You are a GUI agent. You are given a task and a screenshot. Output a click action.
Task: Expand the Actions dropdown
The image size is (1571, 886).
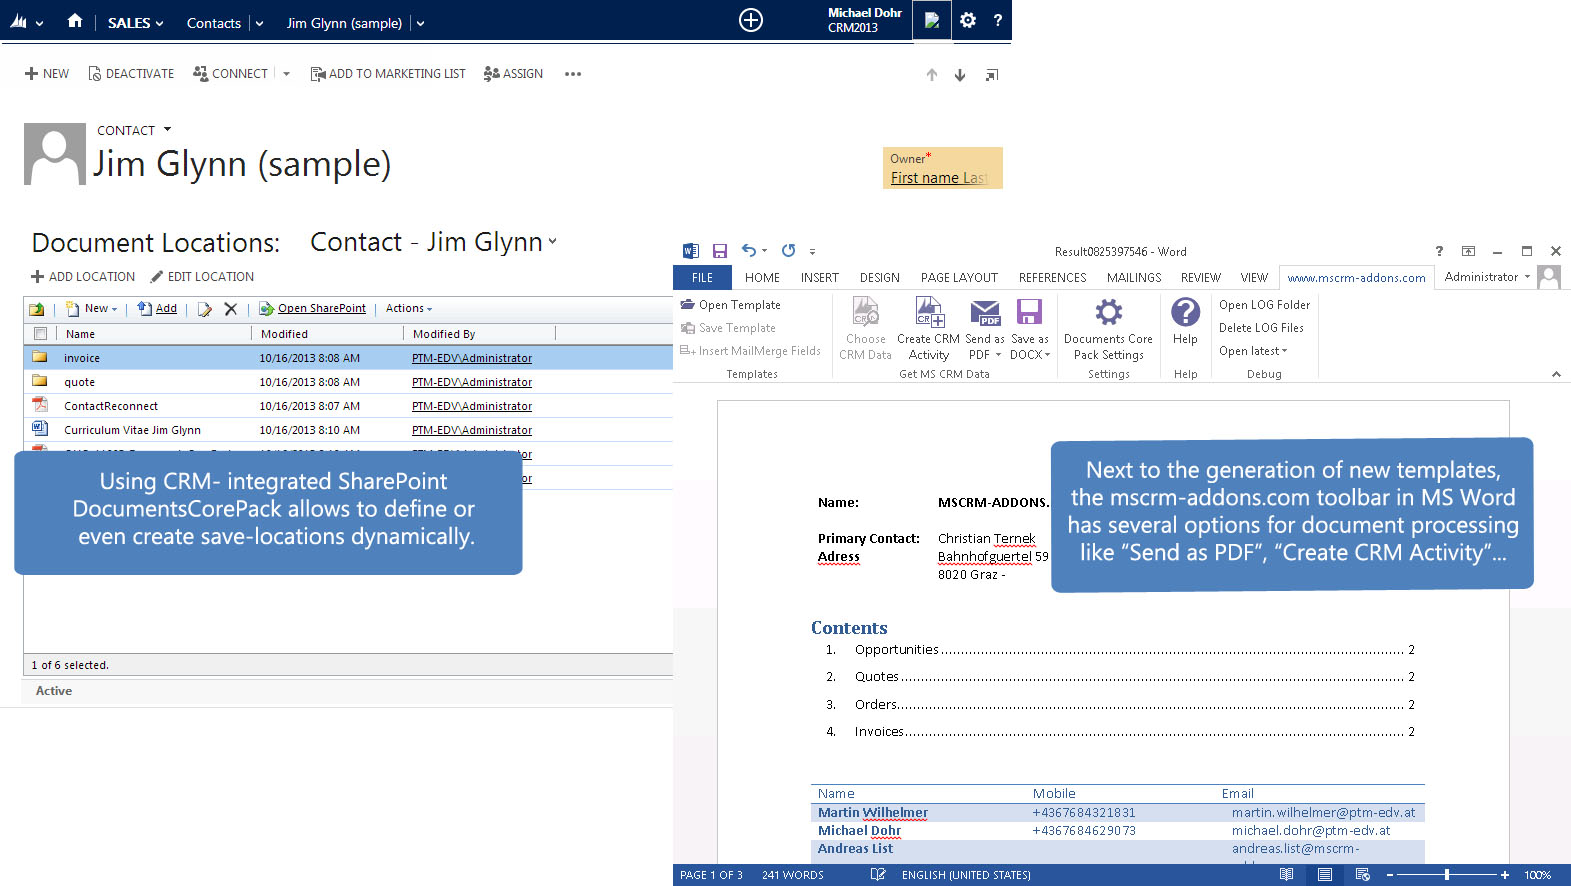tap(409, 309)
